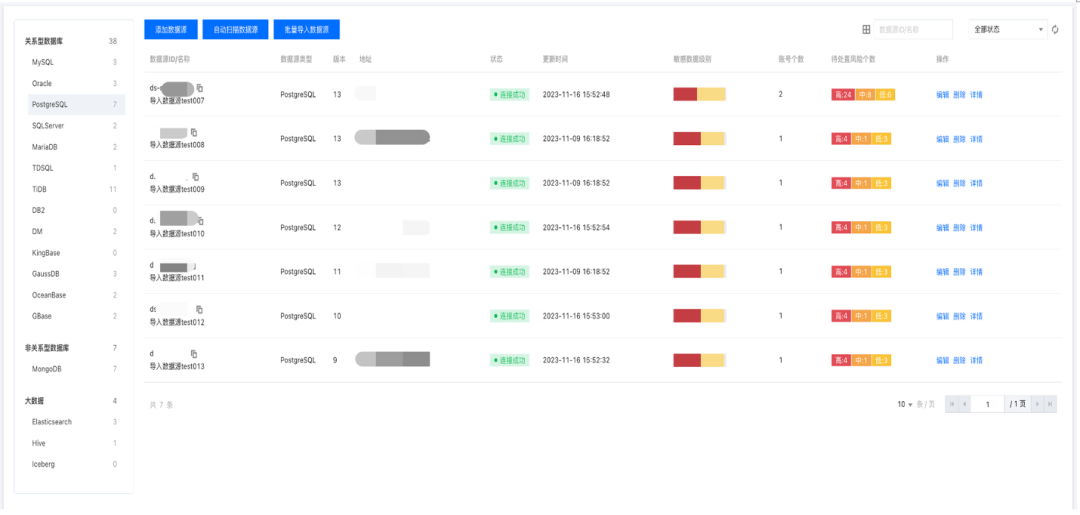Select MySQL in the database sidebar
1080x515 pixels.
[76, 62]
